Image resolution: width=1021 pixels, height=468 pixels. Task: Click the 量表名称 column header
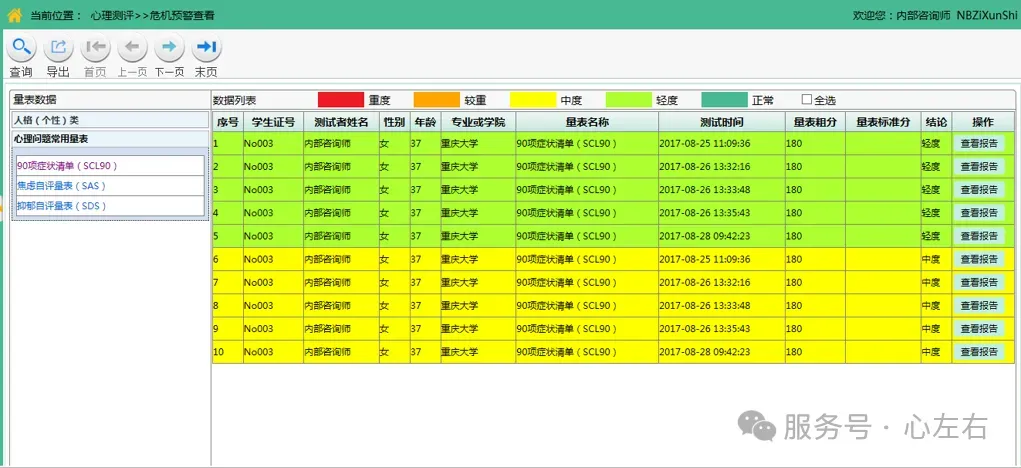tap(587, 122)
